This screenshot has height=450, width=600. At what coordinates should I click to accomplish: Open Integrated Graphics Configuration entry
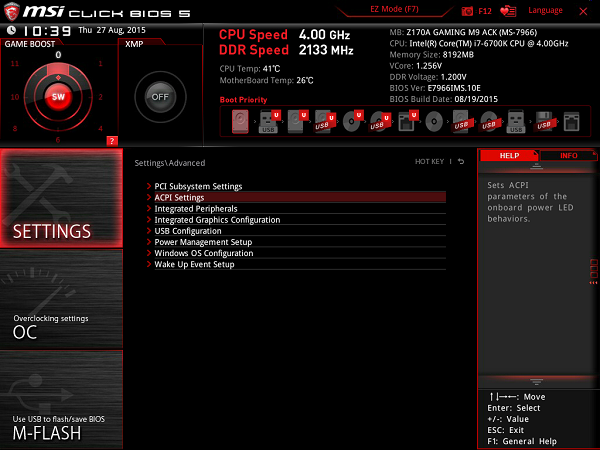point(300,219)
